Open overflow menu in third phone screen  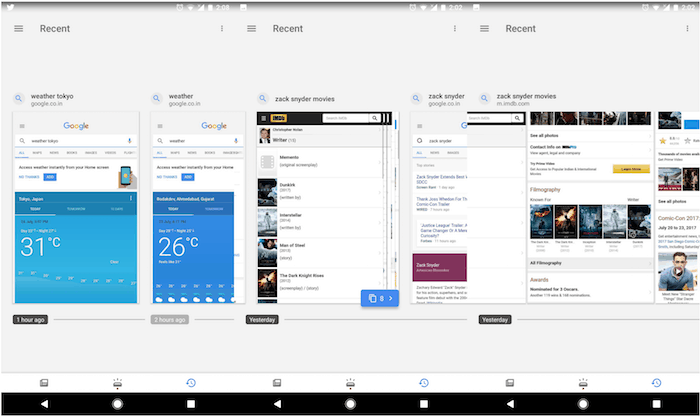[687, 29]
